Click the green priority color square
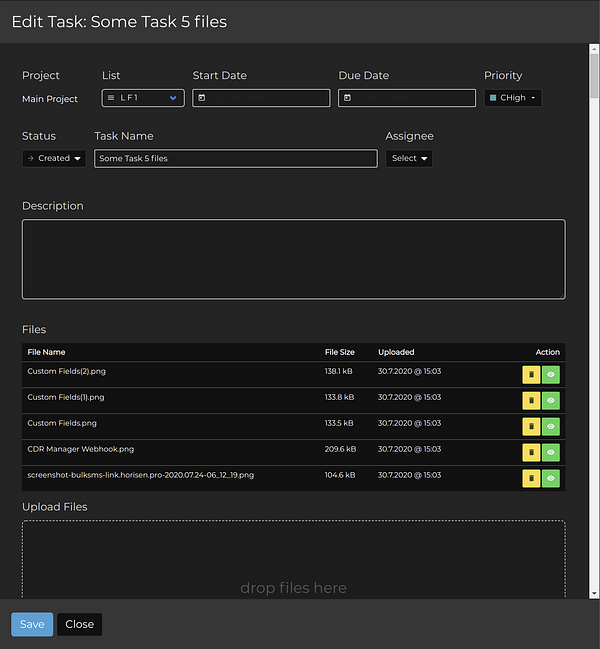Viewport: 600px width, 649px height. click(x=493, y=98)
